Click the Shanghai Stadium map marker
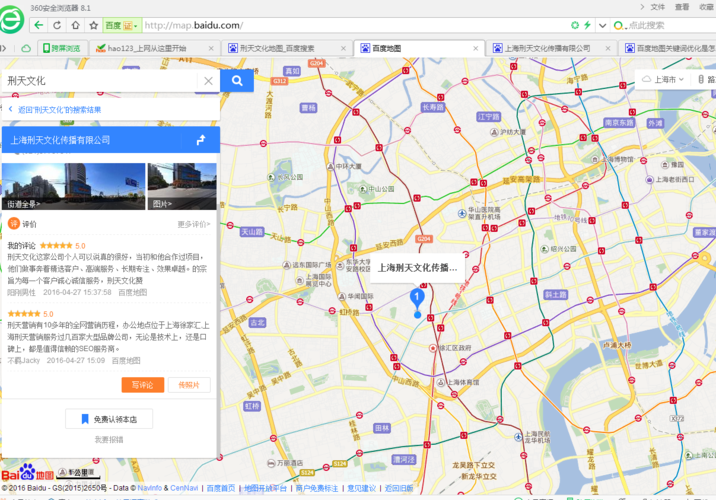 click(441, 383)
